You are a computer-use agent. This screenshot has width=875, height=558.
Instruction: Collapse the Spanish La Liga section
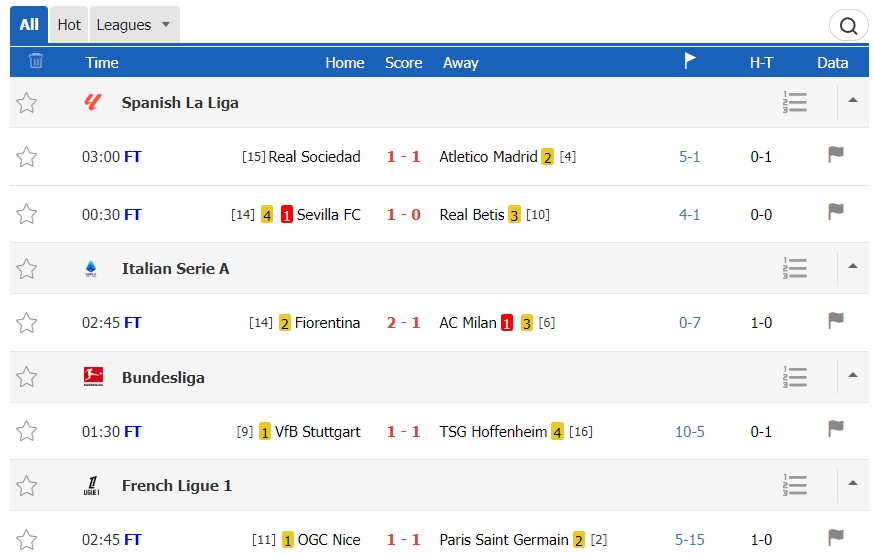pyautogui.click(x=853, y=101)
